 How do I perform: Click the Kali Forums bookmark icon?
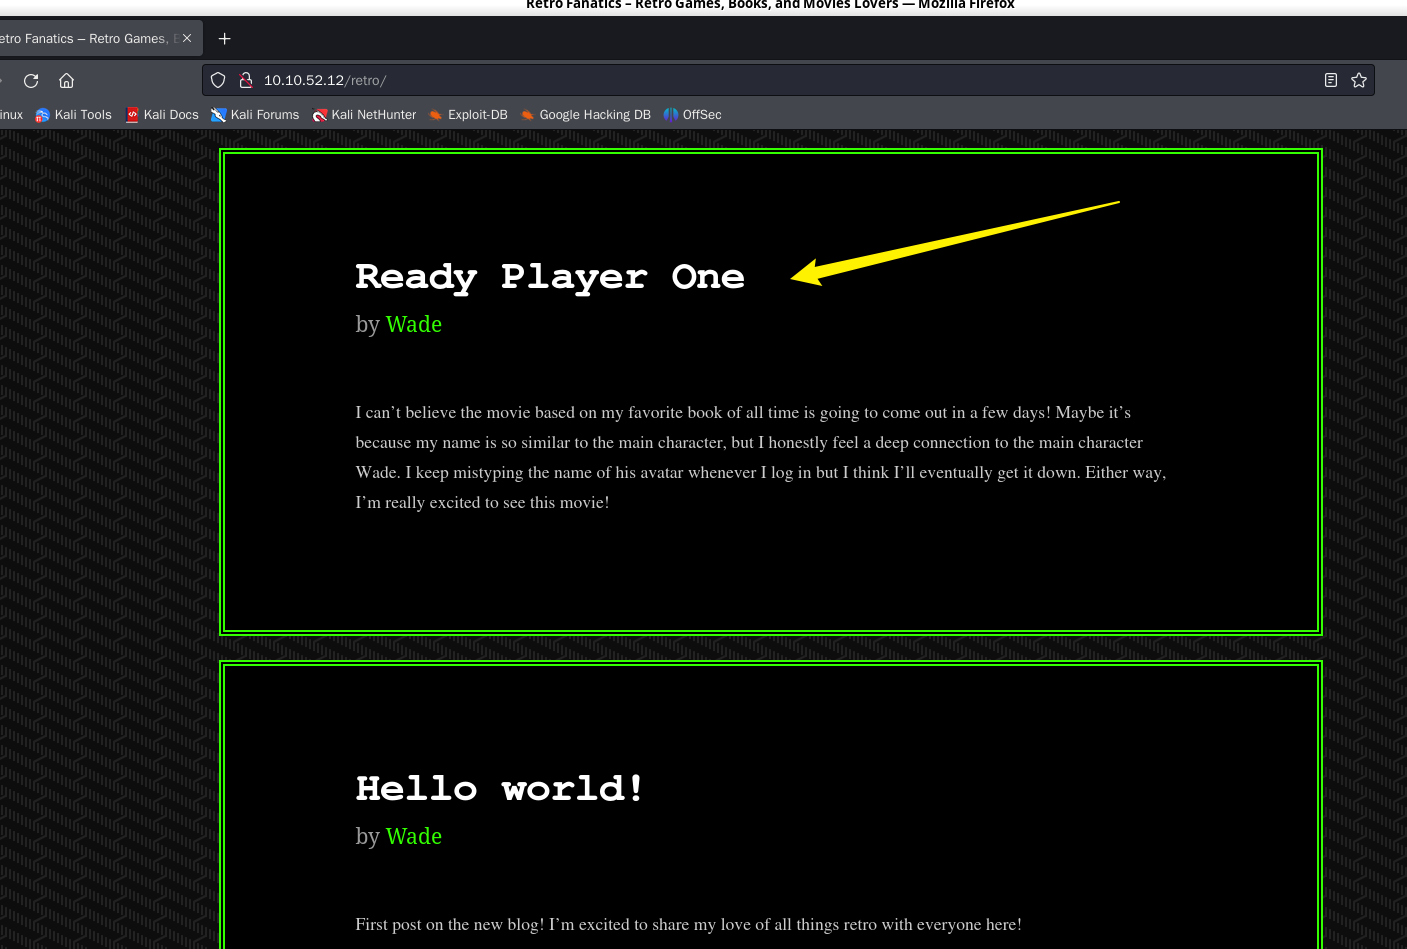pyautogui.click(x=218, y=115)
